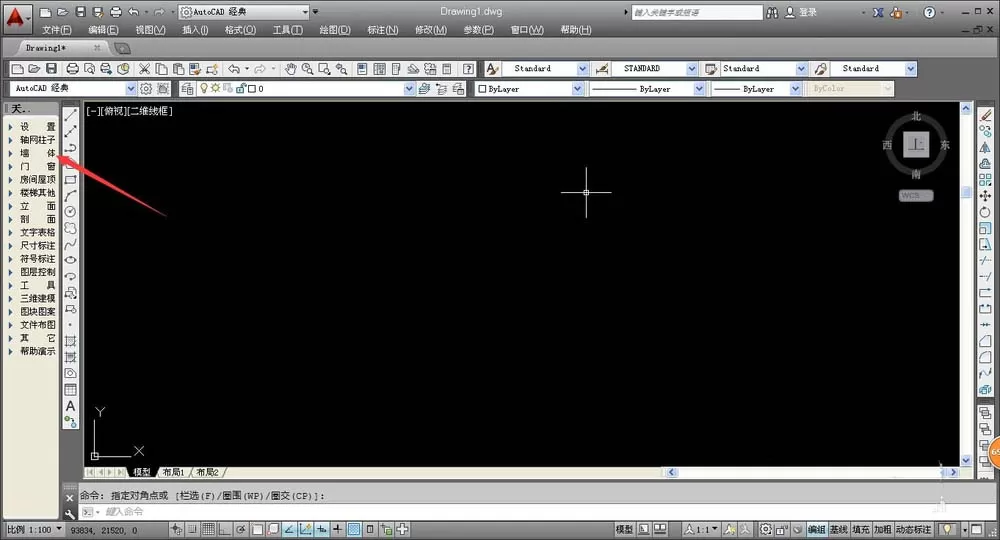Select the Erase tool in modify toolbar
The width and height of the screenshot is (1000, 540).
pos(985,115)
